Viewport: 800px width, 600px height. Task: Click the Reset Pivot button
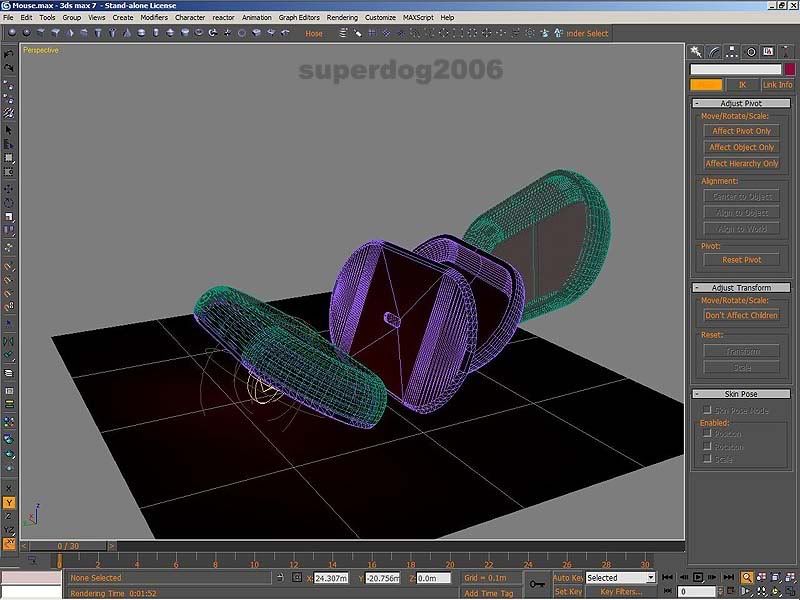pos(741,260)
